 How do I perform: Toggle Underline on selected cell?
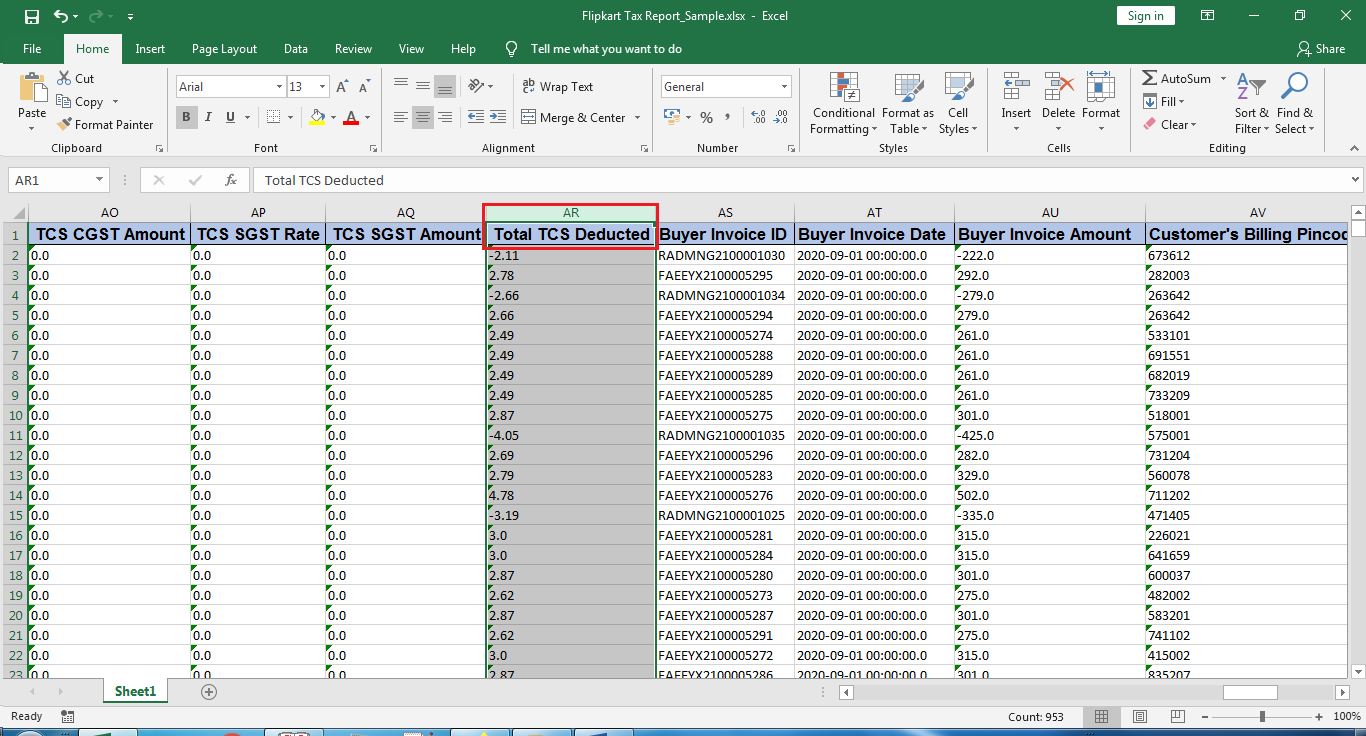[x=228, y=117]
